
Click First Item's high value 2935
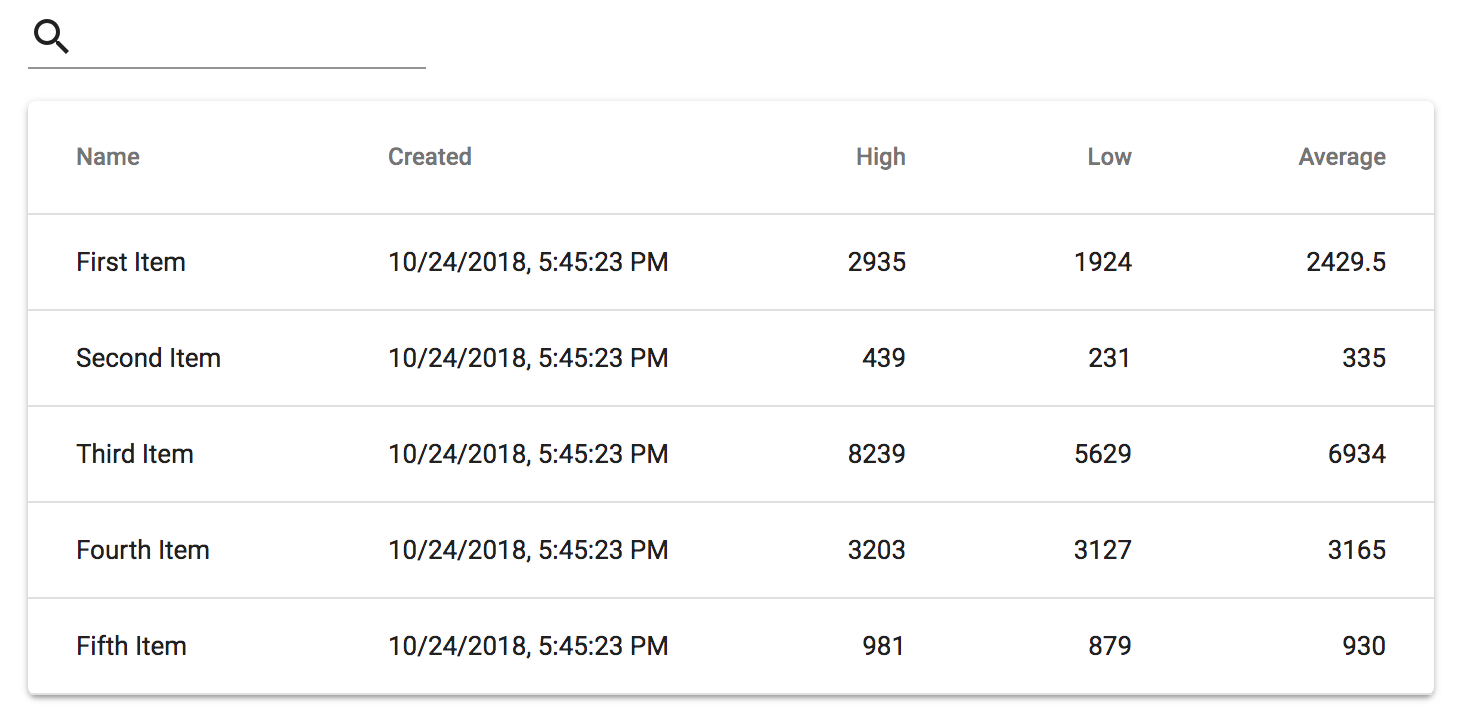click(876, 262)
